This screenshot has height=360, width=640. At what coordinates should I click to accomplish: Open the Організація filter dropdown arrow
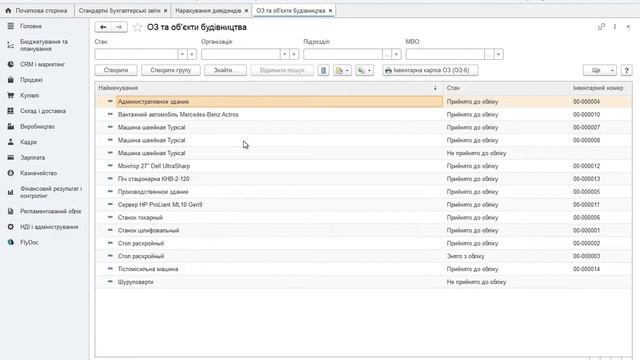click(x=285, y=54)
